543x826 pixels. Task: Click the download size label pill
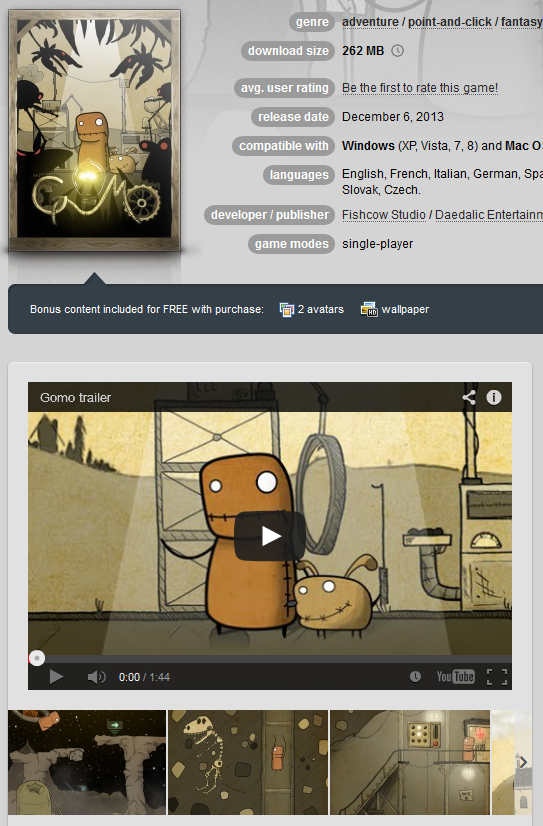pyautogui.click(x=288, y=51)
